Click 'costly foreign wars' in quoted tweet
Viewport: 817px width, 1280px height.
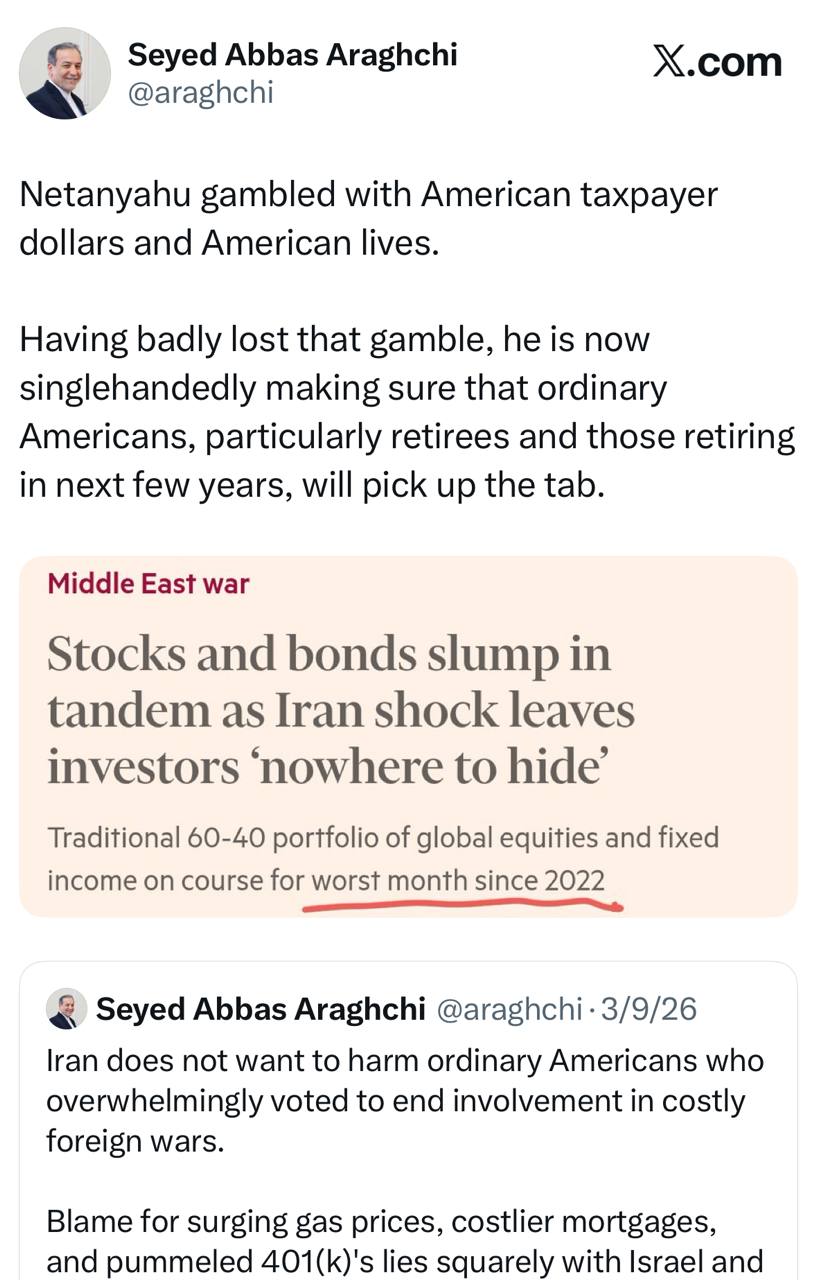pos(135,1140)
